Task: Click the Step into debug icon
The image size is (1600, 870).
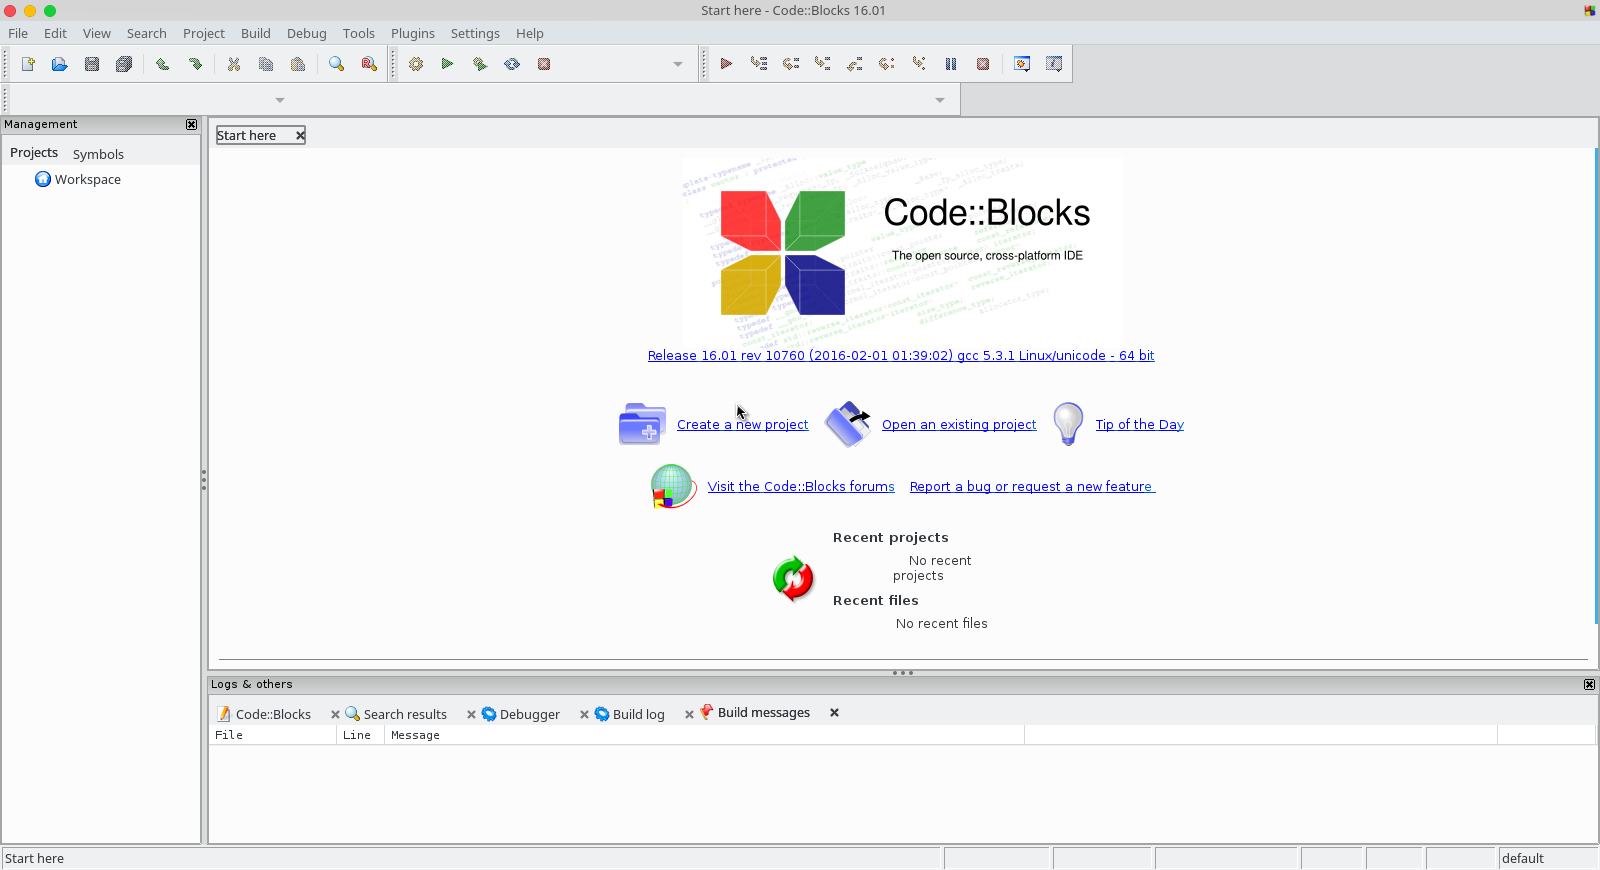Action: [823, 64]
